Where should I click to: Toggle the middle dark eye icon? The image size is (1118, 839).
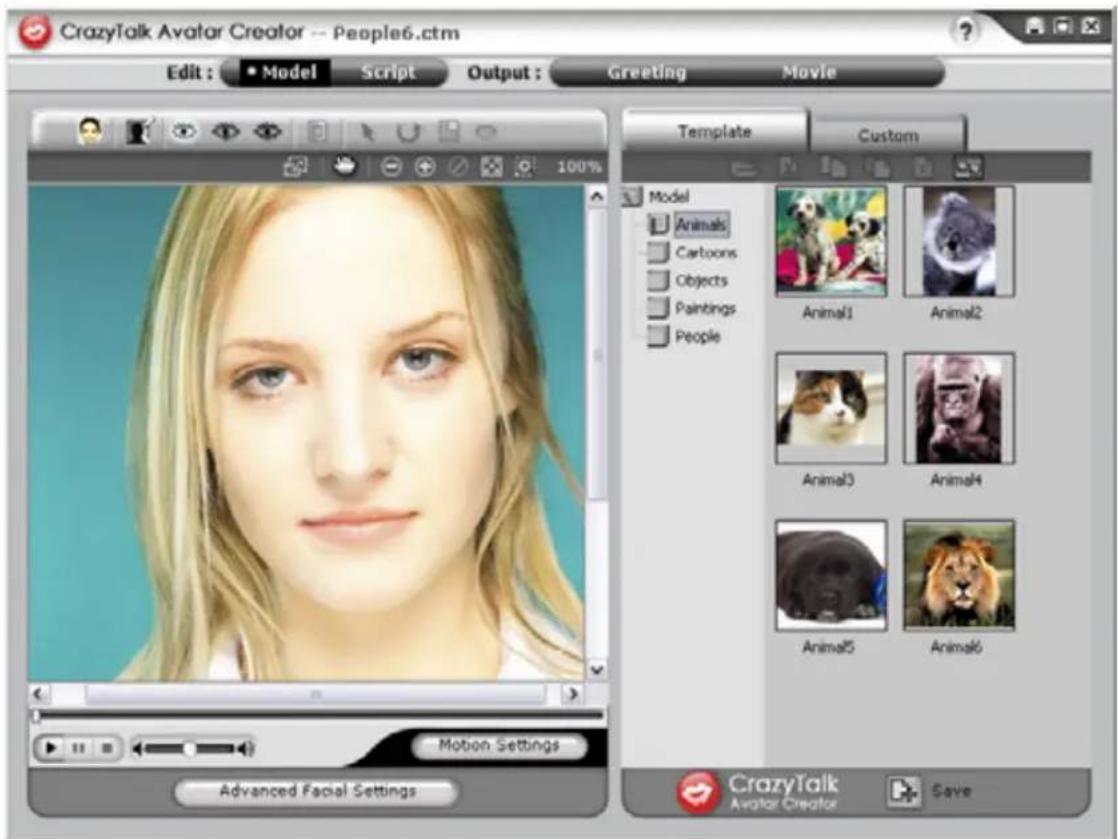(226, 132)
